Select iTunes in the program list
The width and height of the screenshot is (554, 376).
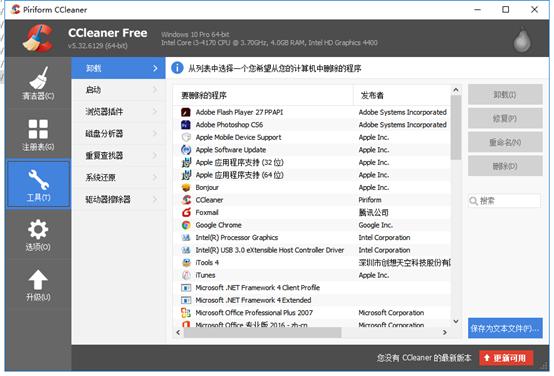[x=205, y=275]
